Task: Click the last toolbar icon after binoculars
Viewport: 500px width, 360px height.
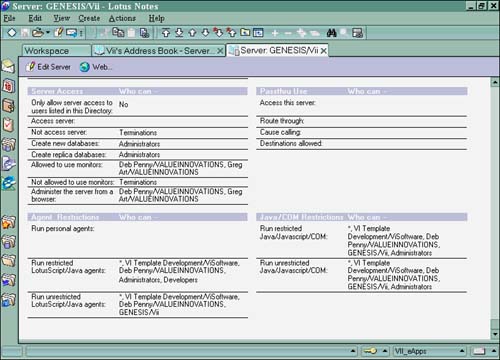Action: click(x=358, y=33)
